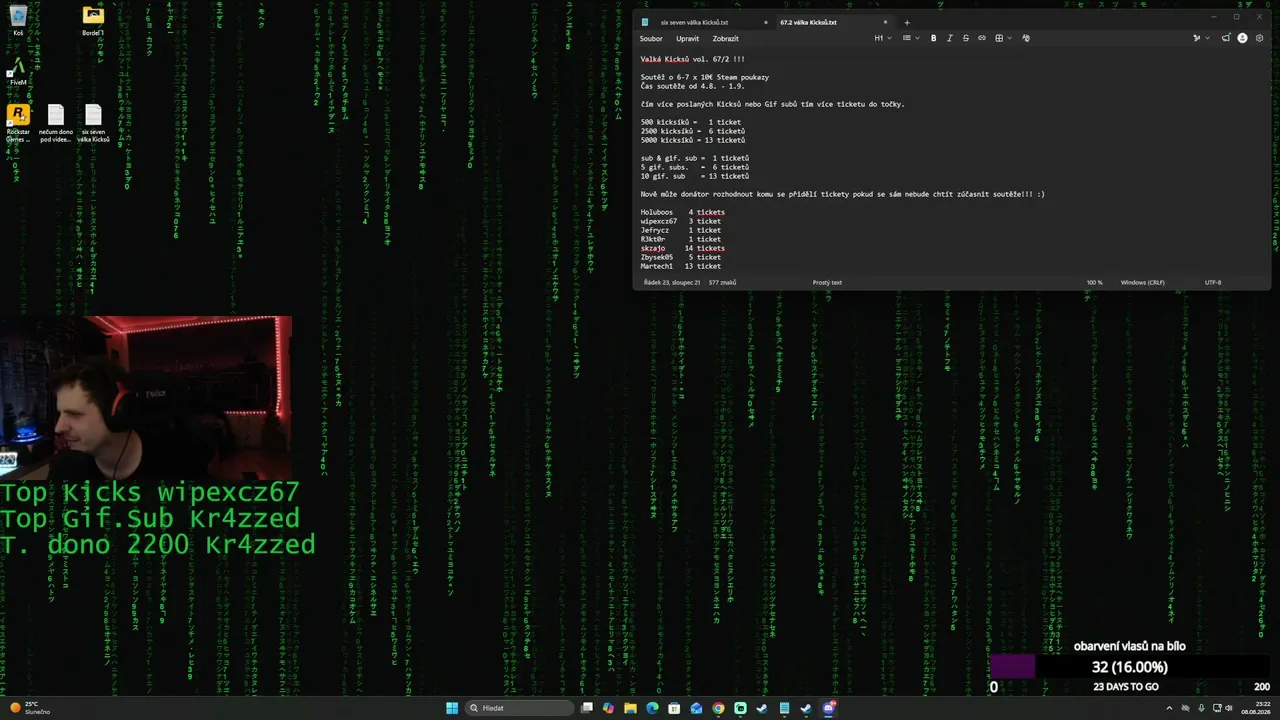Add a new Notepad tab
Image resolution: width=1280 pixels, height=720 pixels.
(907, 22)
